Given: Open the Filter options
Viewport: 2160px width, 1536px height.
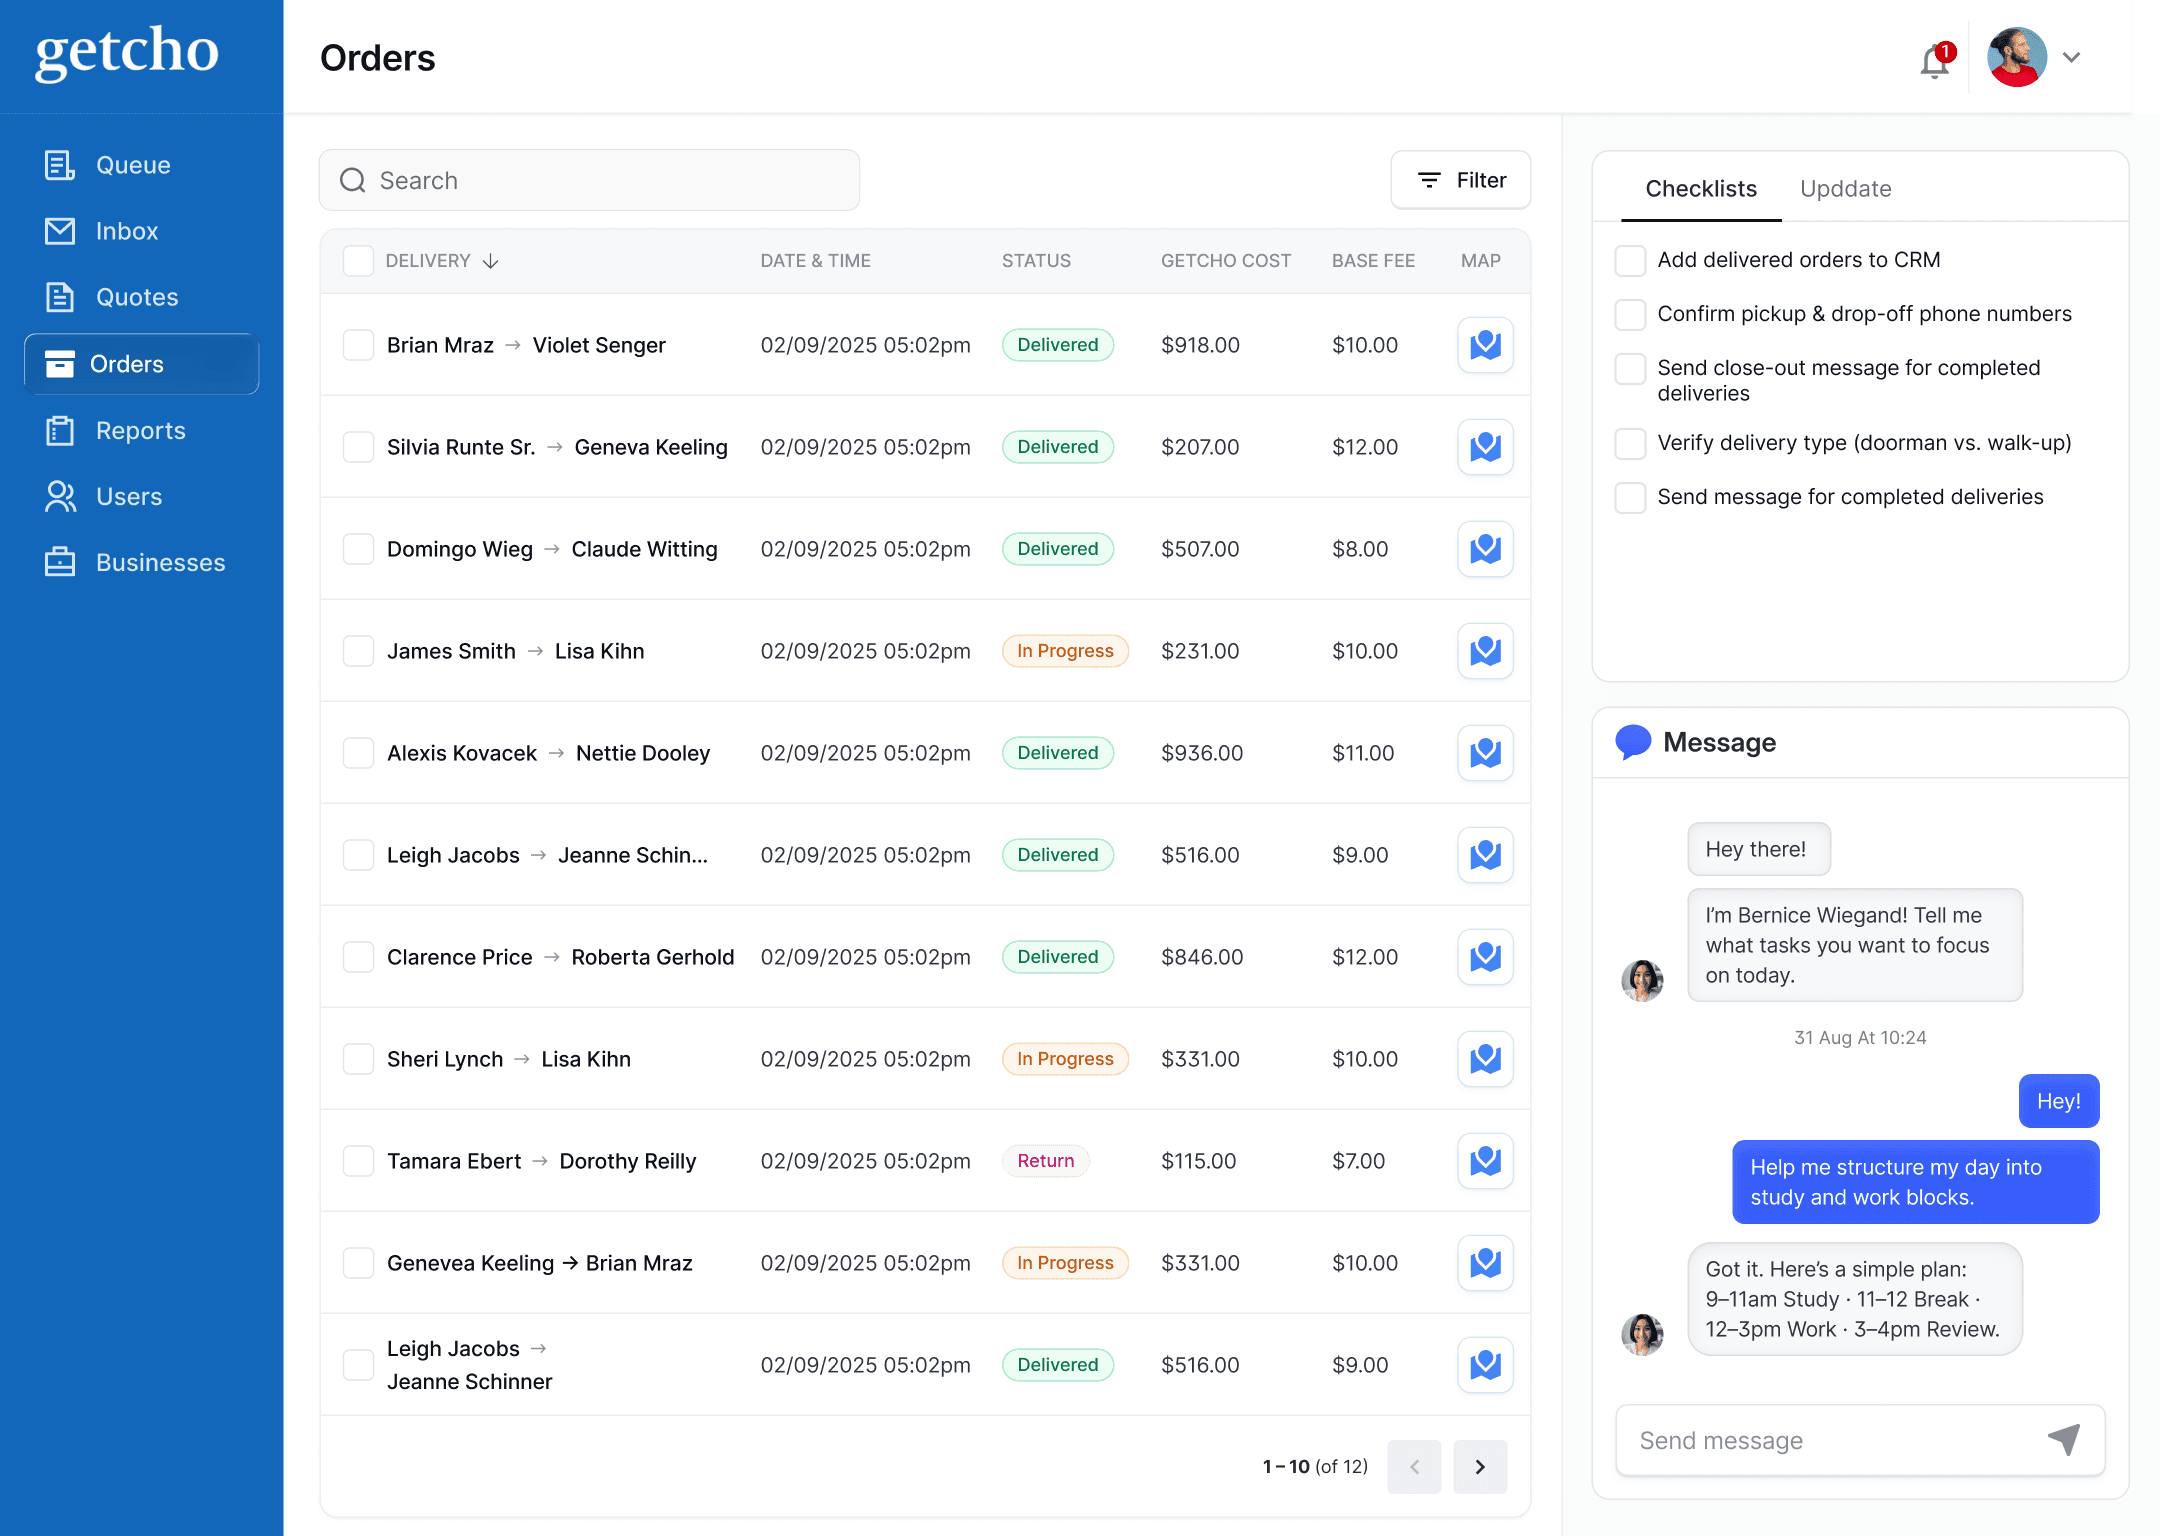Looking at the screenshot, I should [1460, 180].
